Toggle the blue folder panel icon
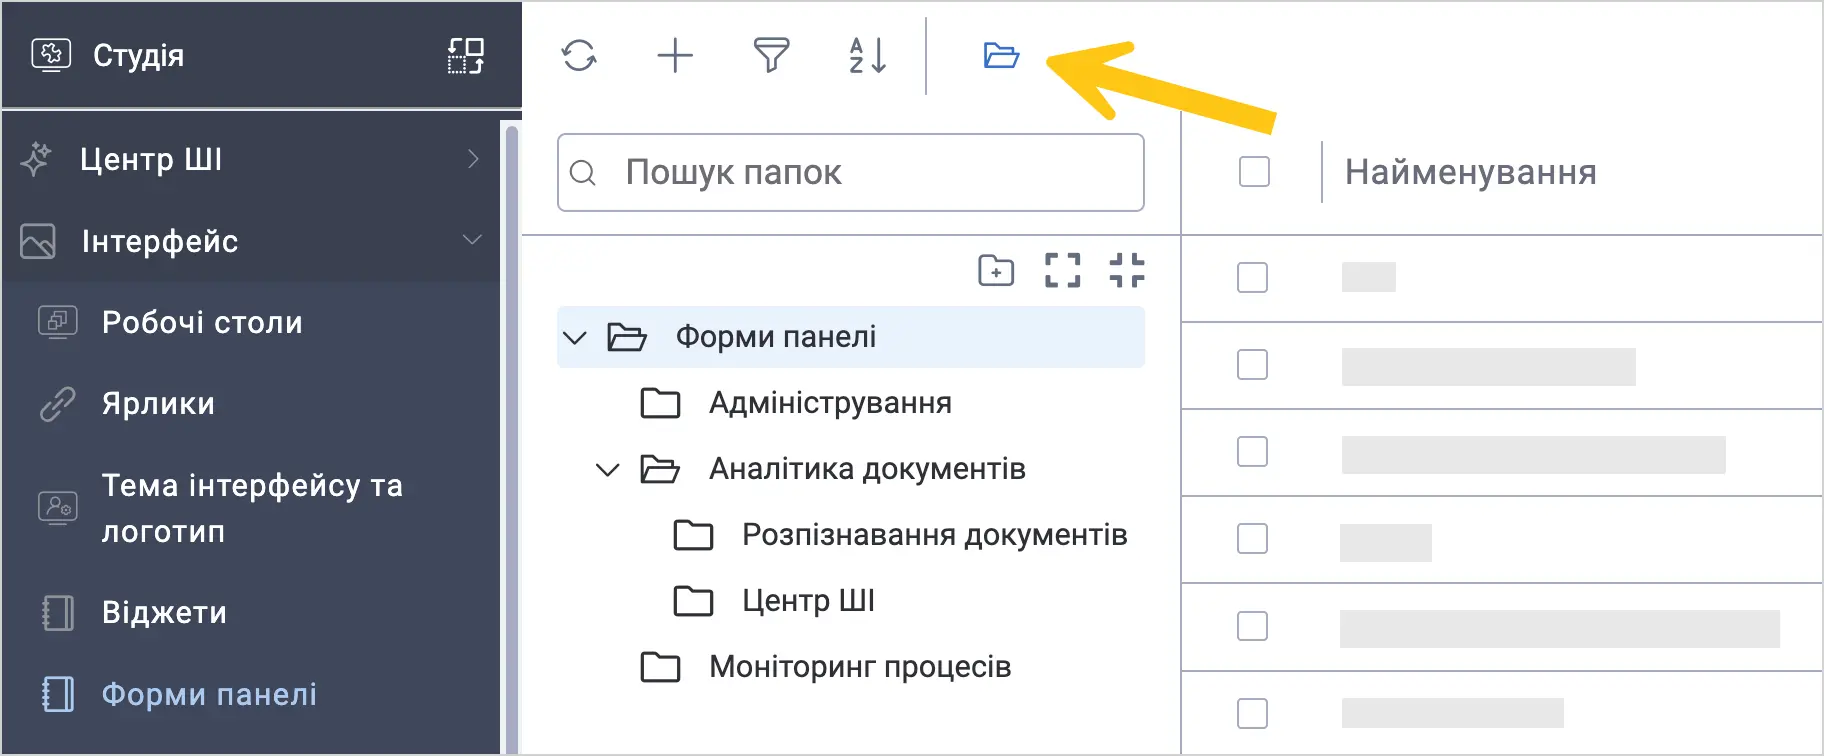The width and height of the screenshot is (1824, 756). (1001, 55)
